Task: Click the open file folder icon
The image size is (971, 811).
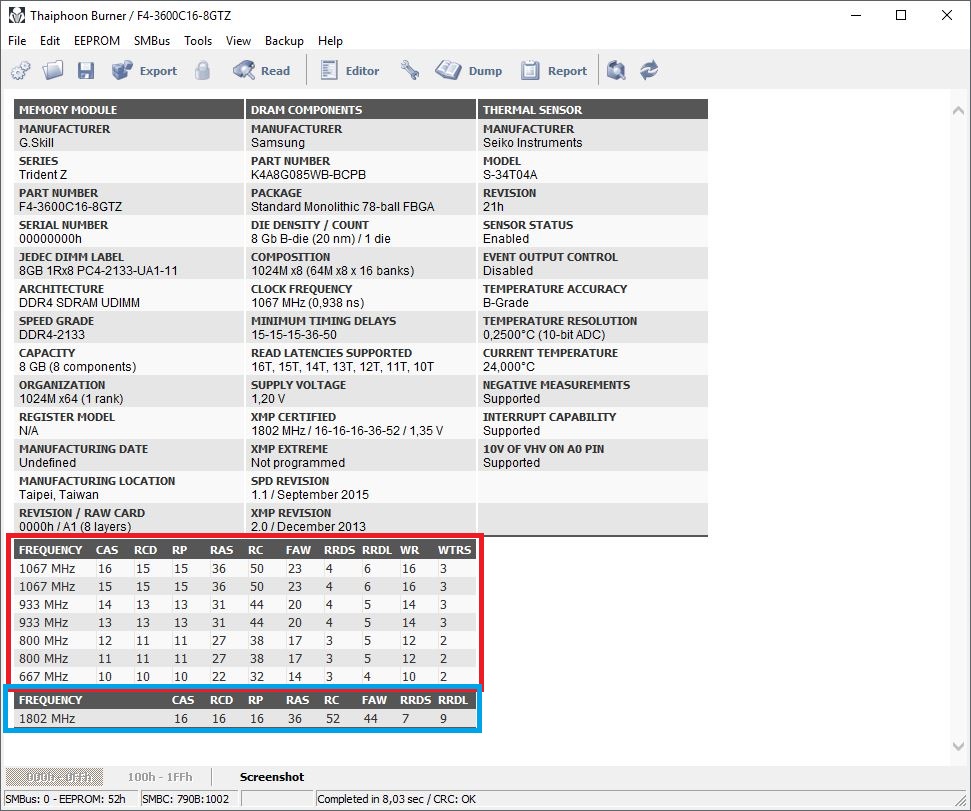Action: click(x=53, y=71)
